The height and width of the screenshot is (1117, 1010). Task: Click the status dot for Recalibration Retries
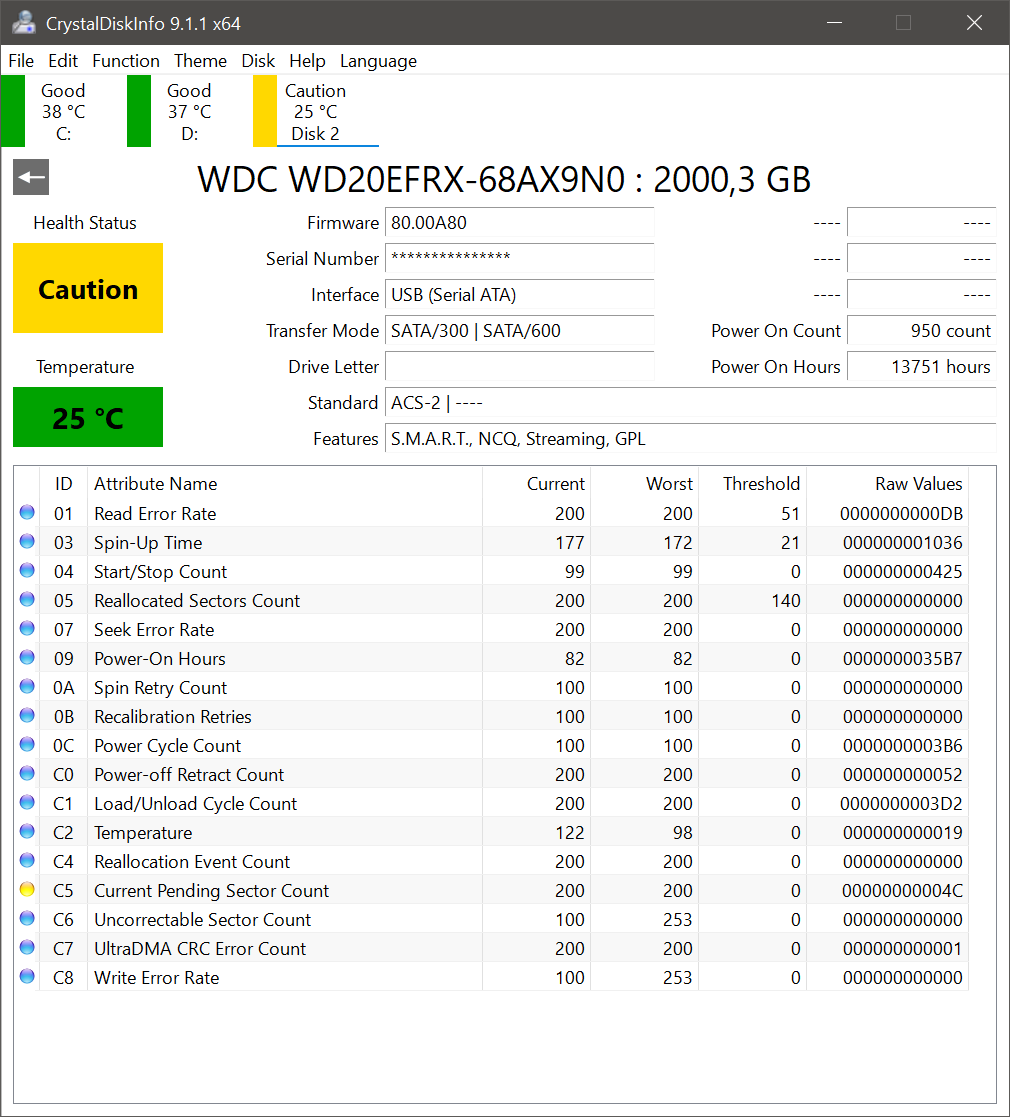(x=27, y=715)
